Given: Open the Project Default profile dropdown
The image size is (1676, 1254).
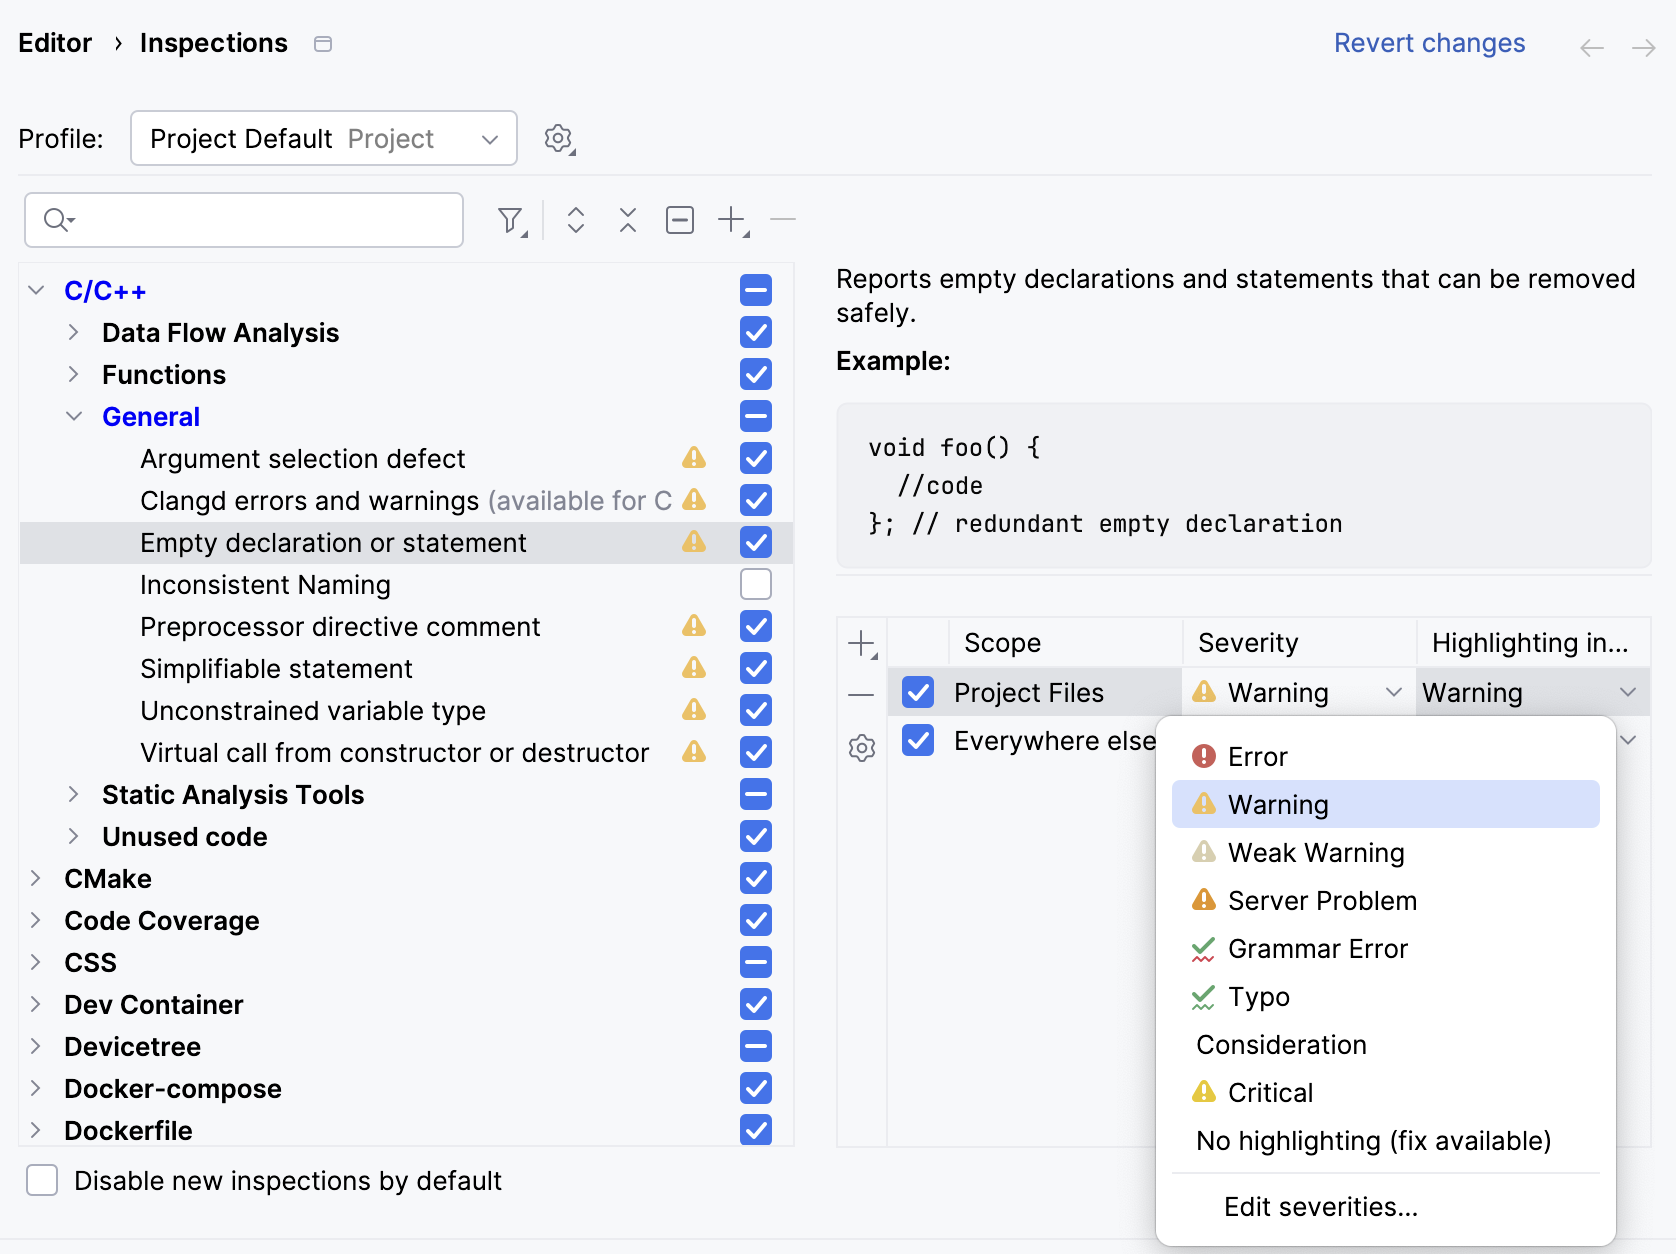Looking at the screenshot, I should point(323,138).
